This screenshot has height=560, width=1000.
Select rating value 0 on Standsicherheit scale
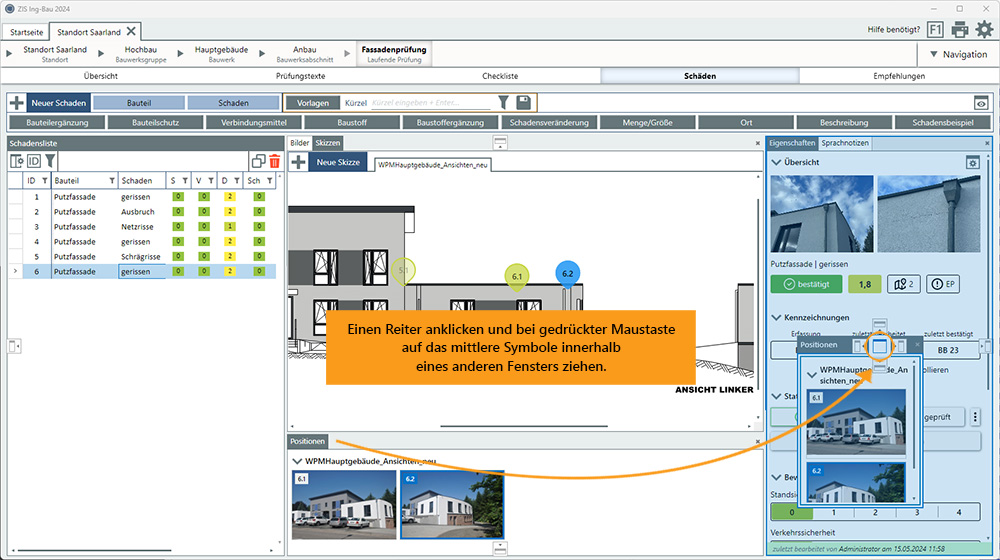(790, 512)
